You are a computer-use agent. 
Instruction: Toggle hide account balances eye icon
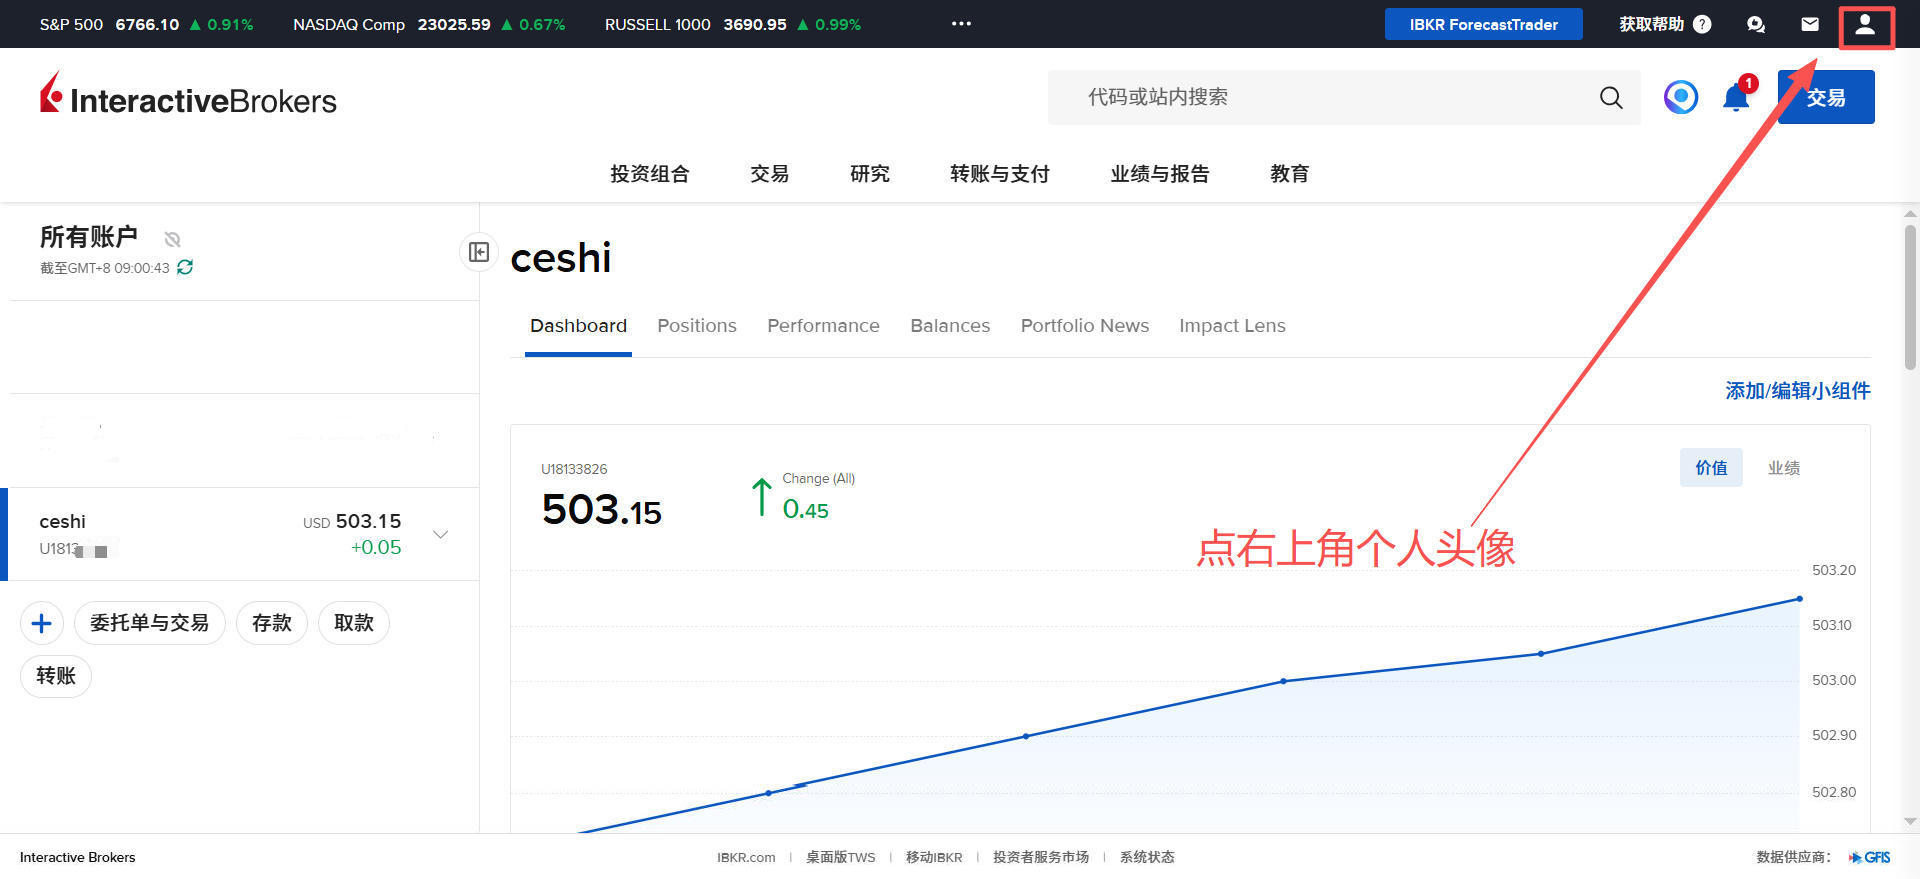coord(173,239)
